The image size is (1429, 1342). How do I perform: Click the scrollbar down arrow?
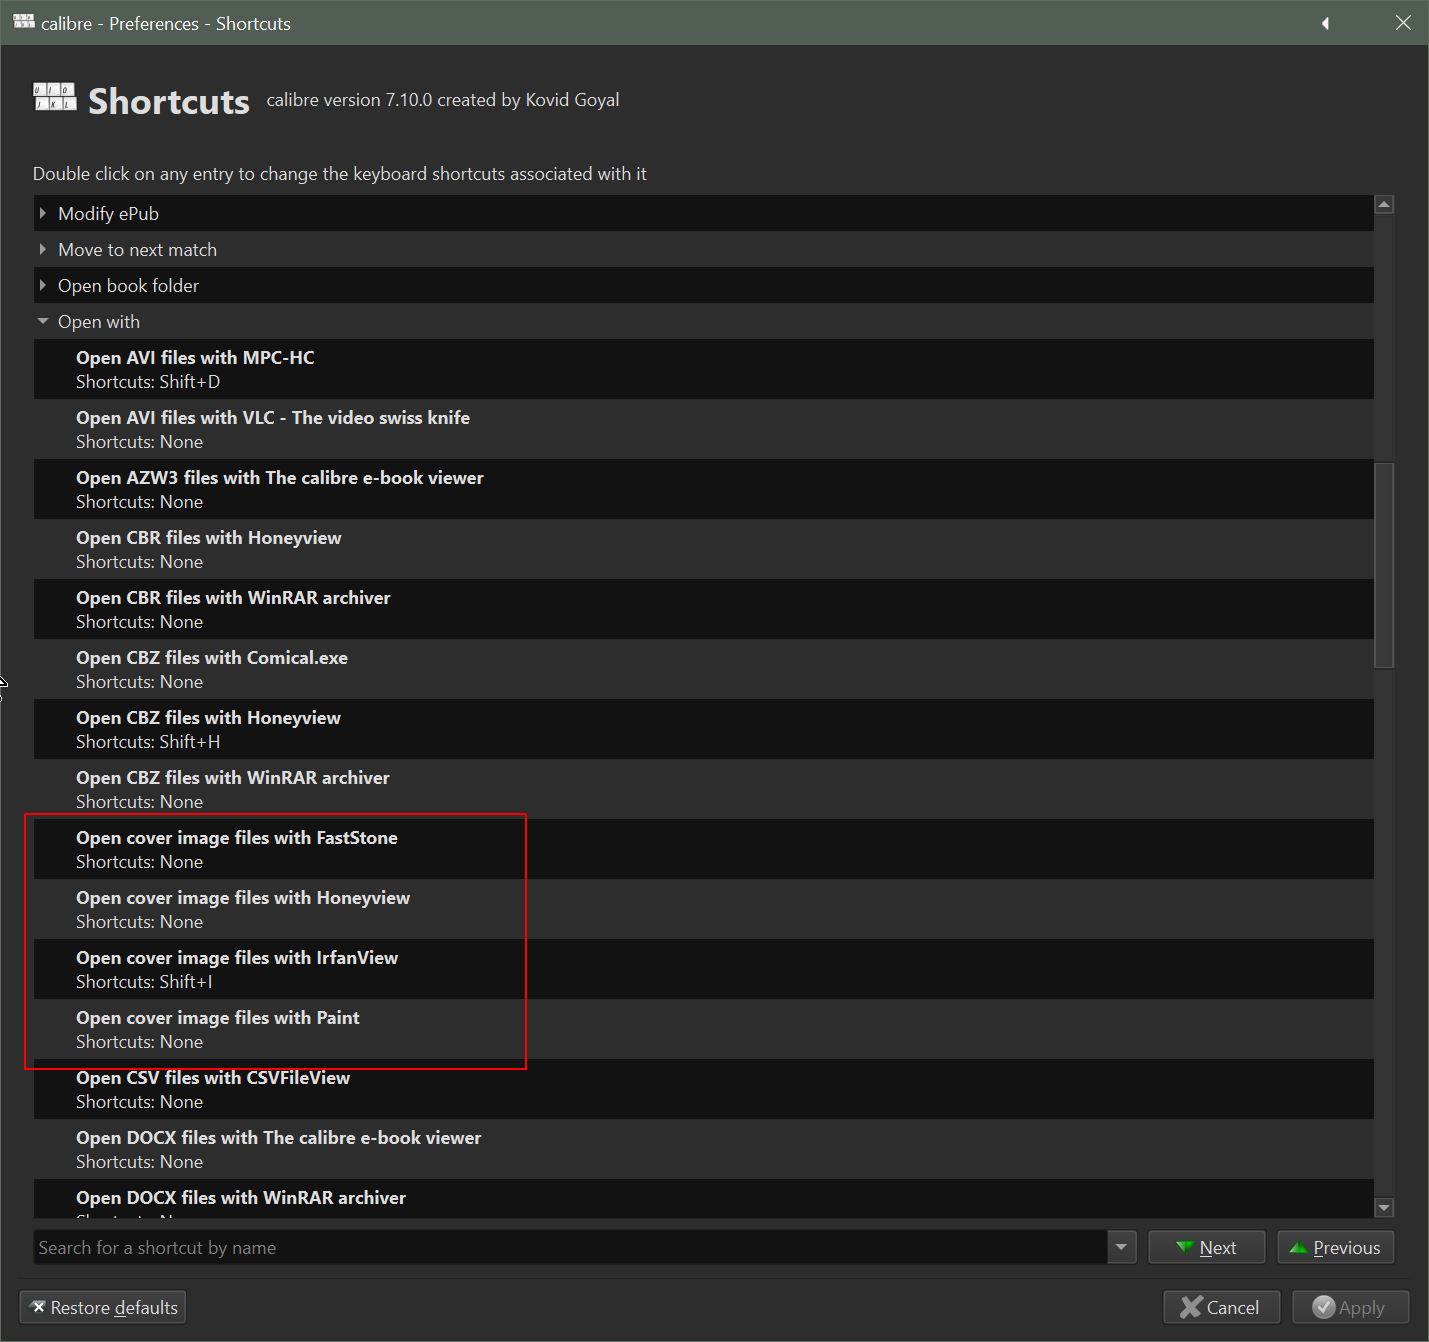click(x=1384, y=1208)
